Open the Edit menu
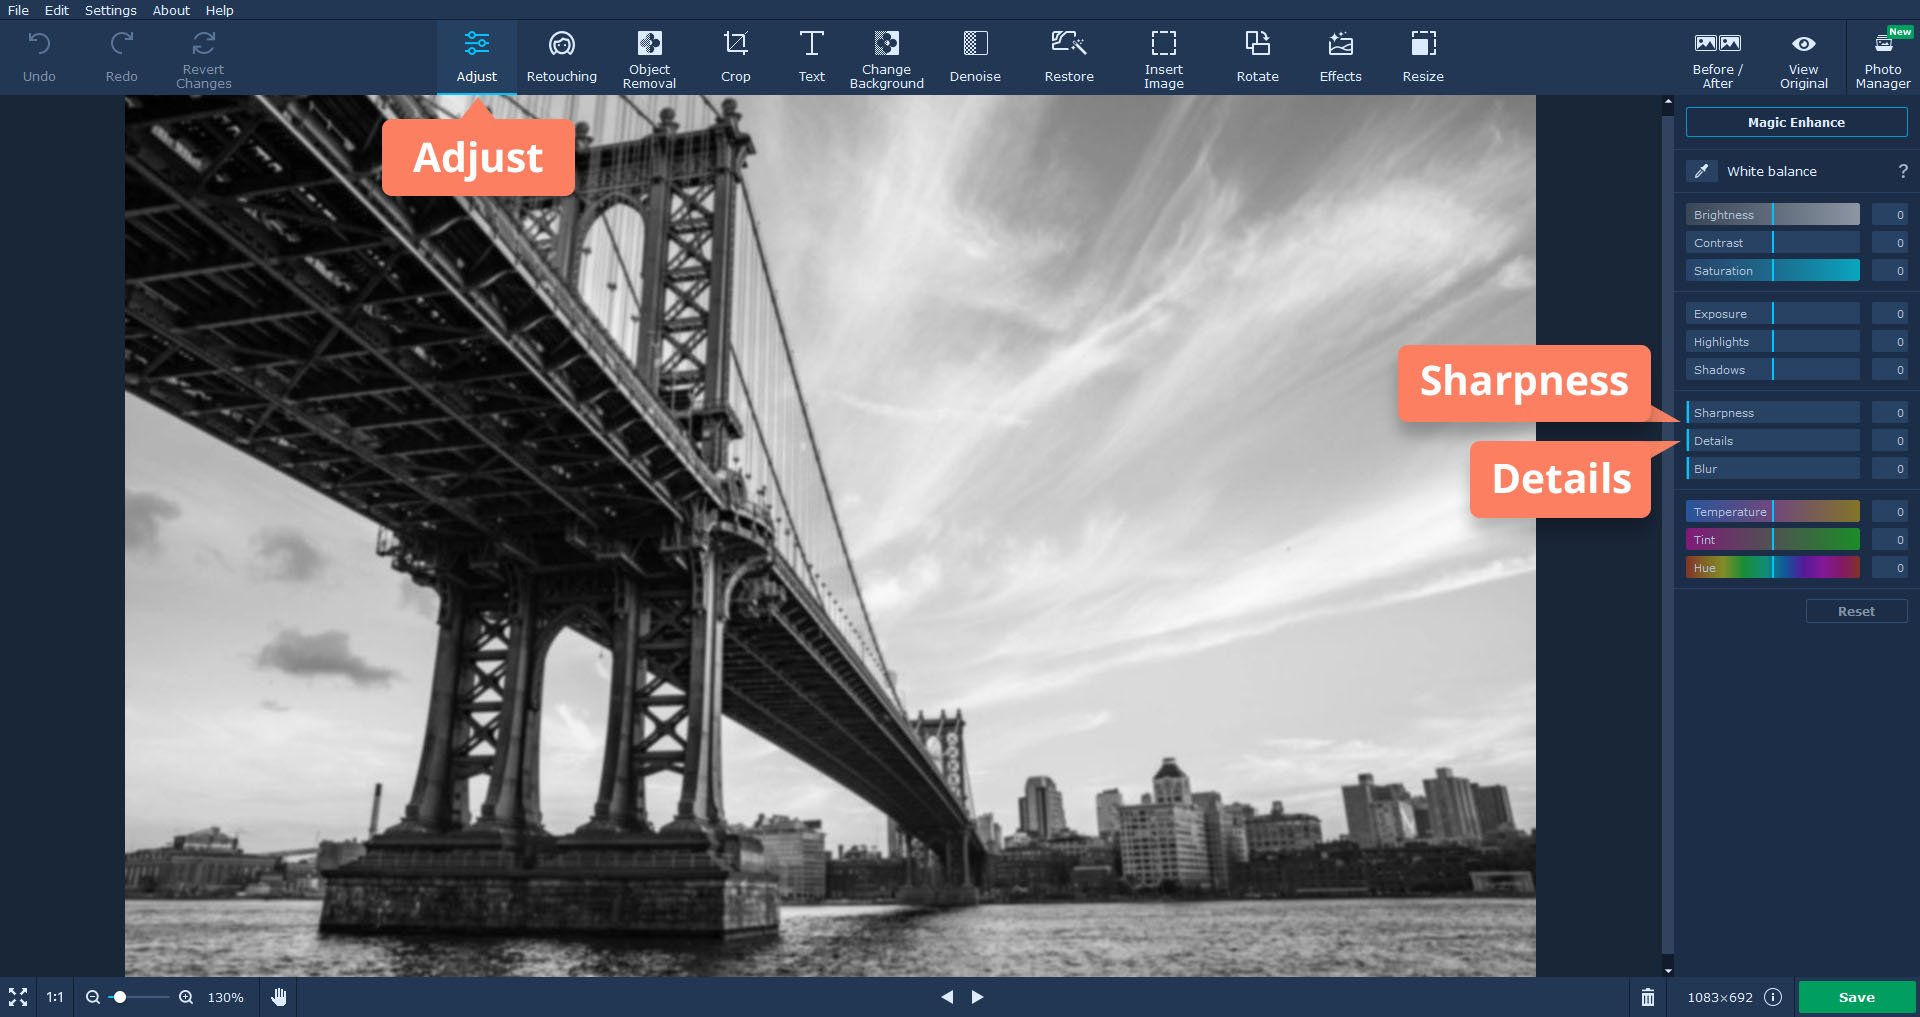This screenshot has width=1920, height=1017. (x=57, y=10)
